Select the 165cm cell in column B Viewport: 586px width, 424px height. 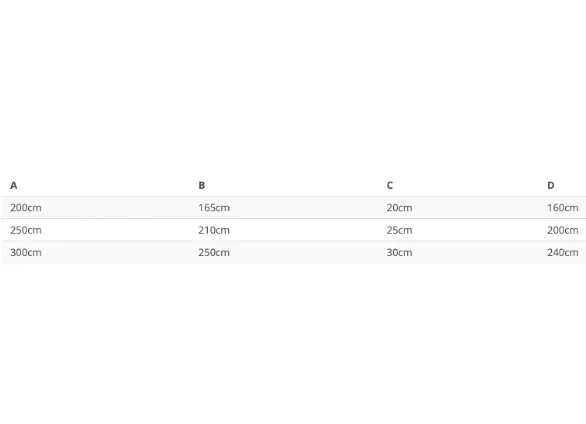click(x=214, y=208)
